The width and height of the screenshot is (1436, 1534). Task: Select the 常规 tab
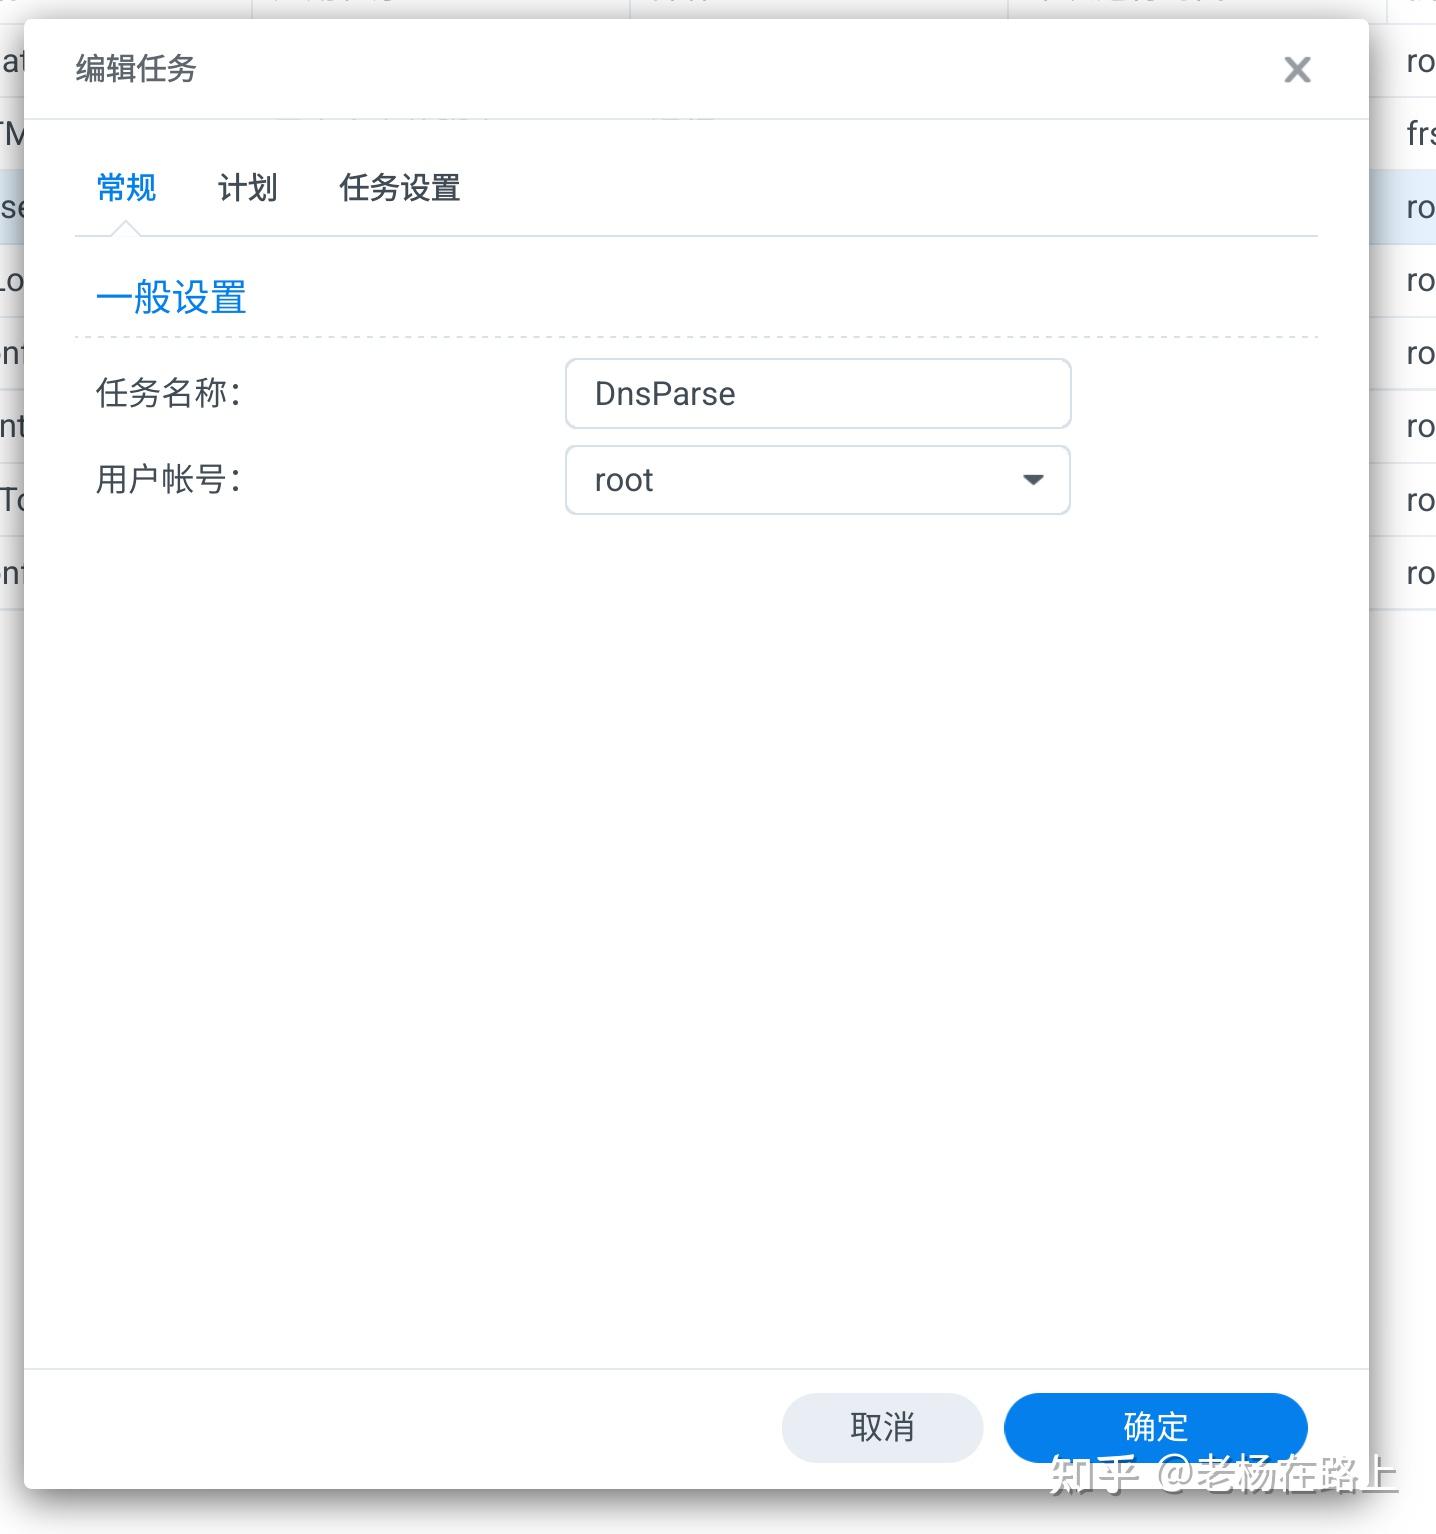[x=125, y=188]
